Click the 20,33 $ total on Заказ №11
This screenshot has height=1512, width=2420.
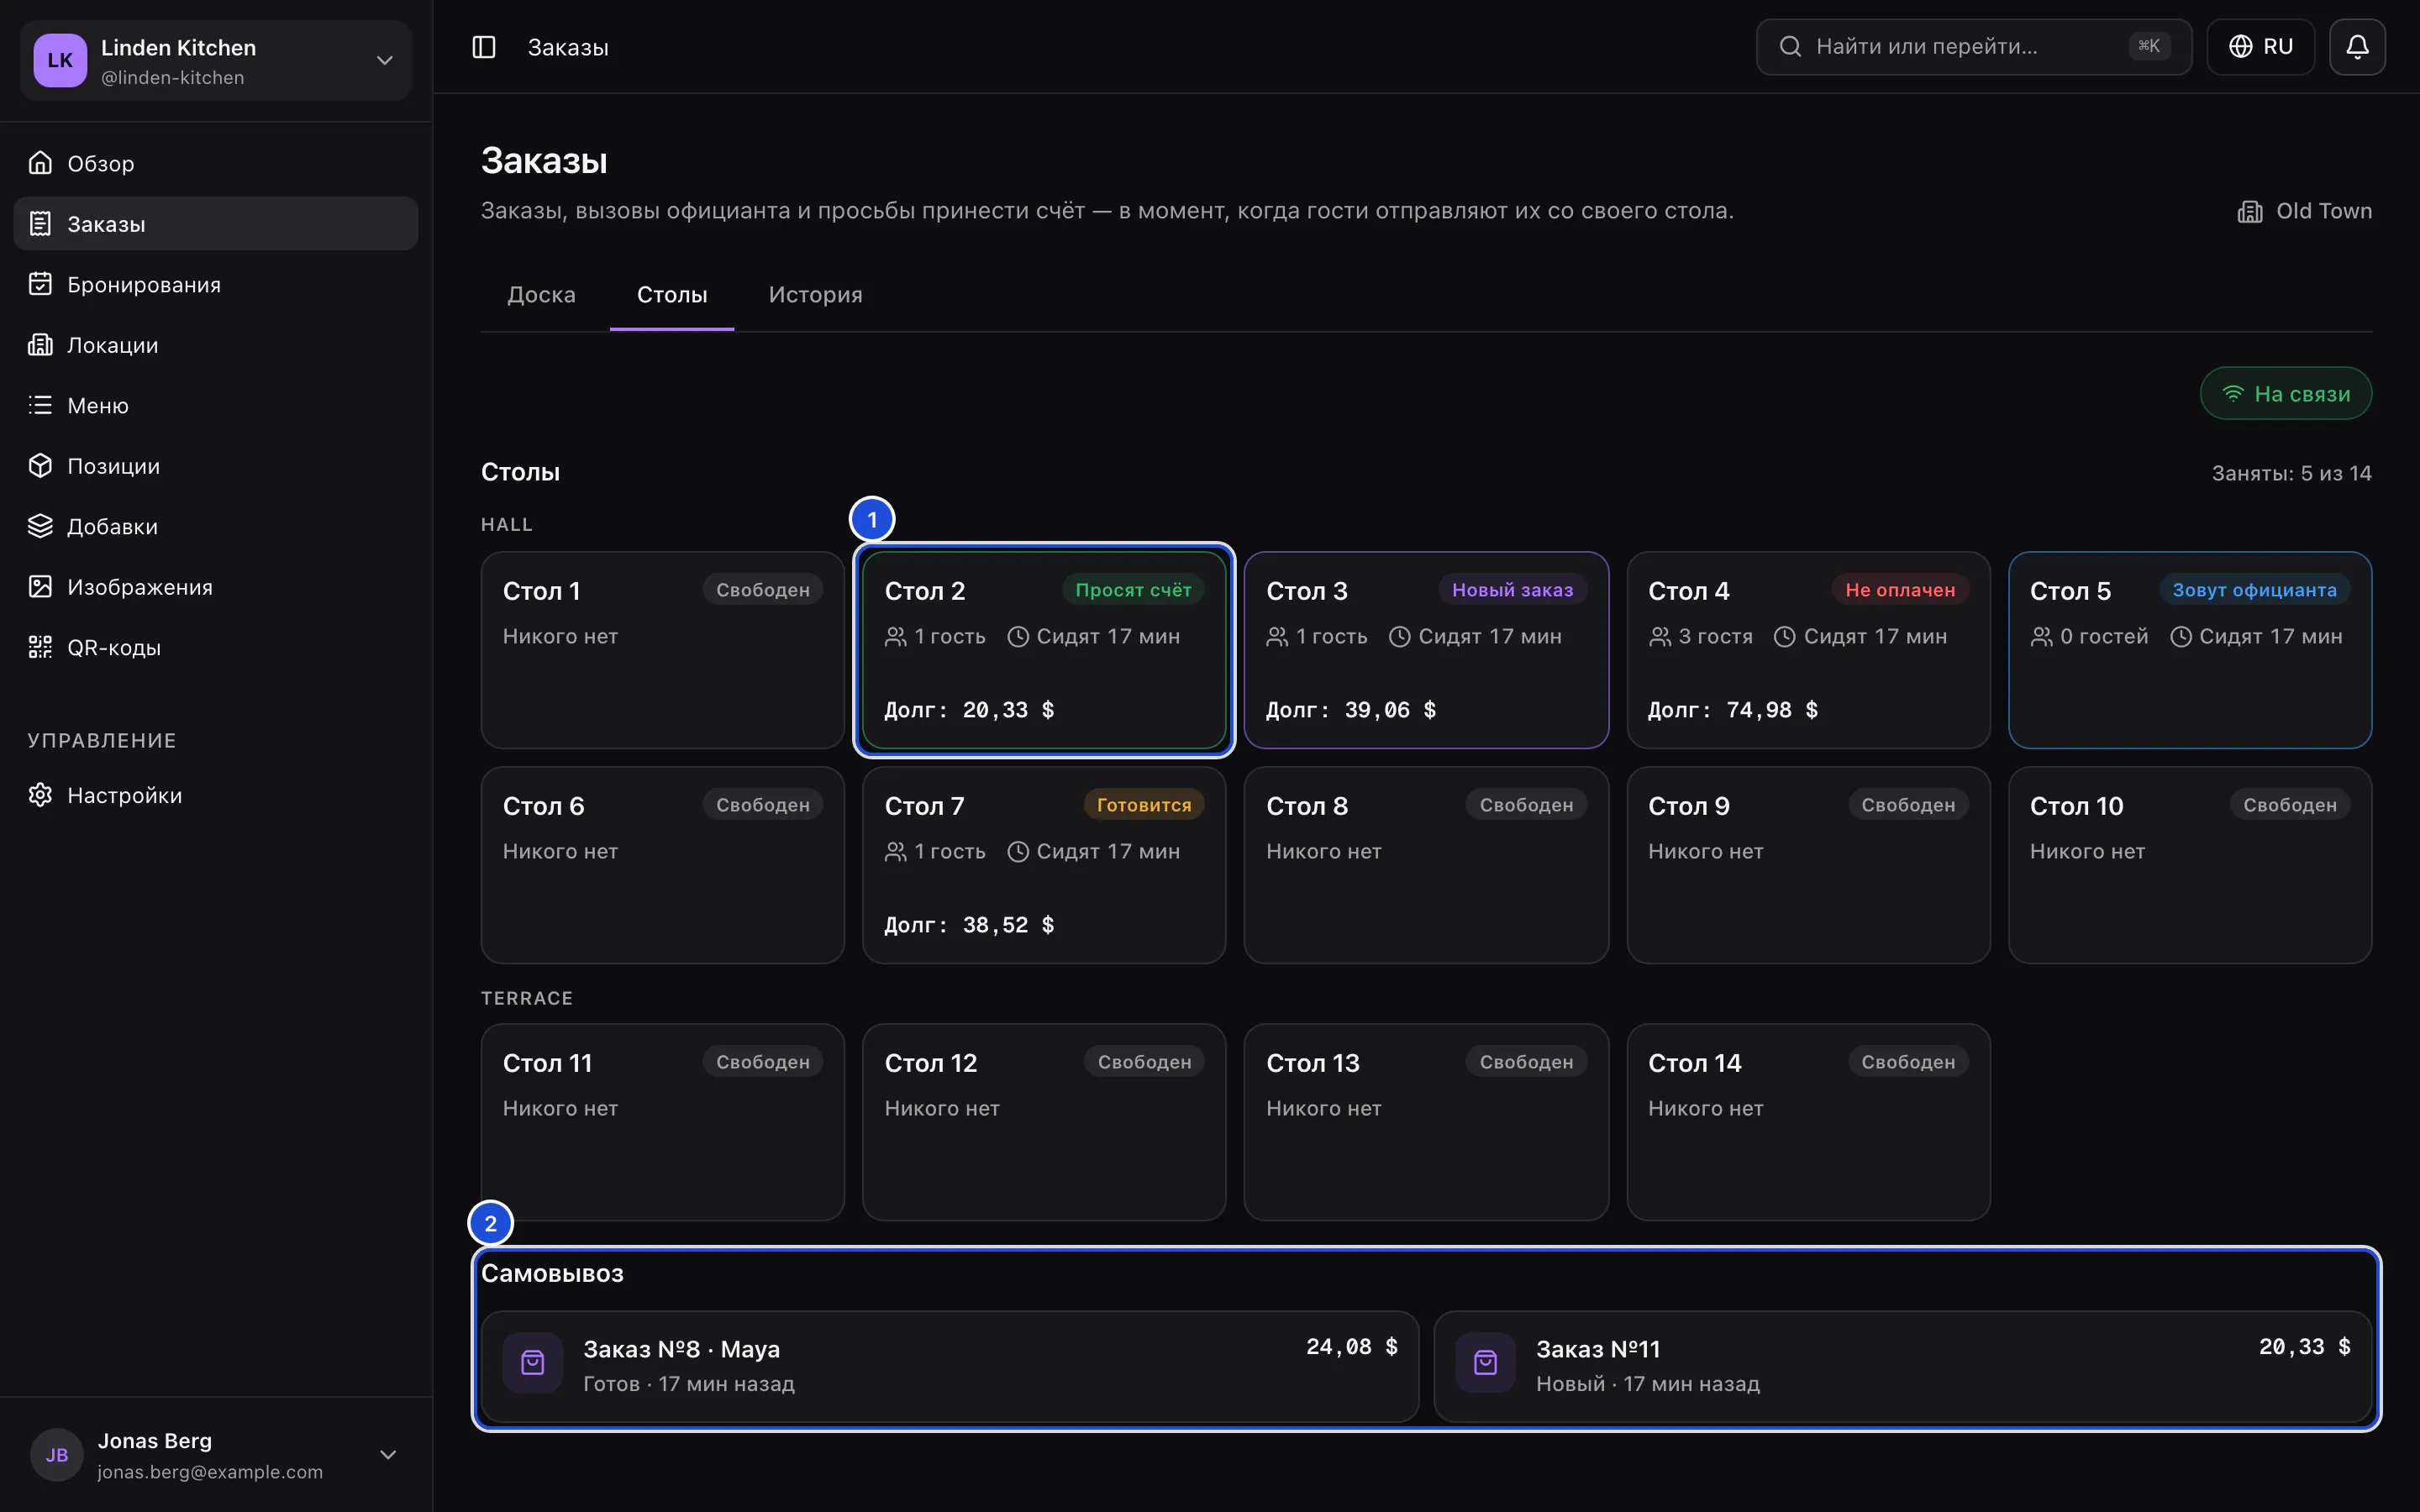(2304, 1347)
